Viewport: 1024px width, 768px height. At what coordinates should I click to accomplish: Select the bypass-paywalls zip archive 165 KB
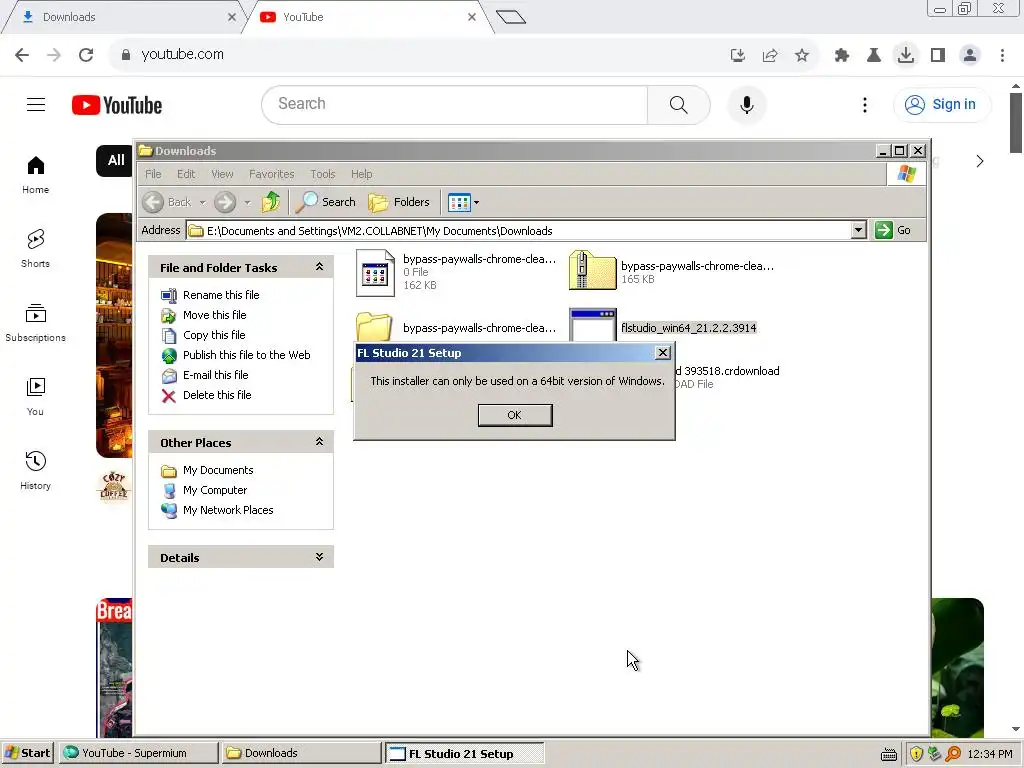[x=671, y=272]
